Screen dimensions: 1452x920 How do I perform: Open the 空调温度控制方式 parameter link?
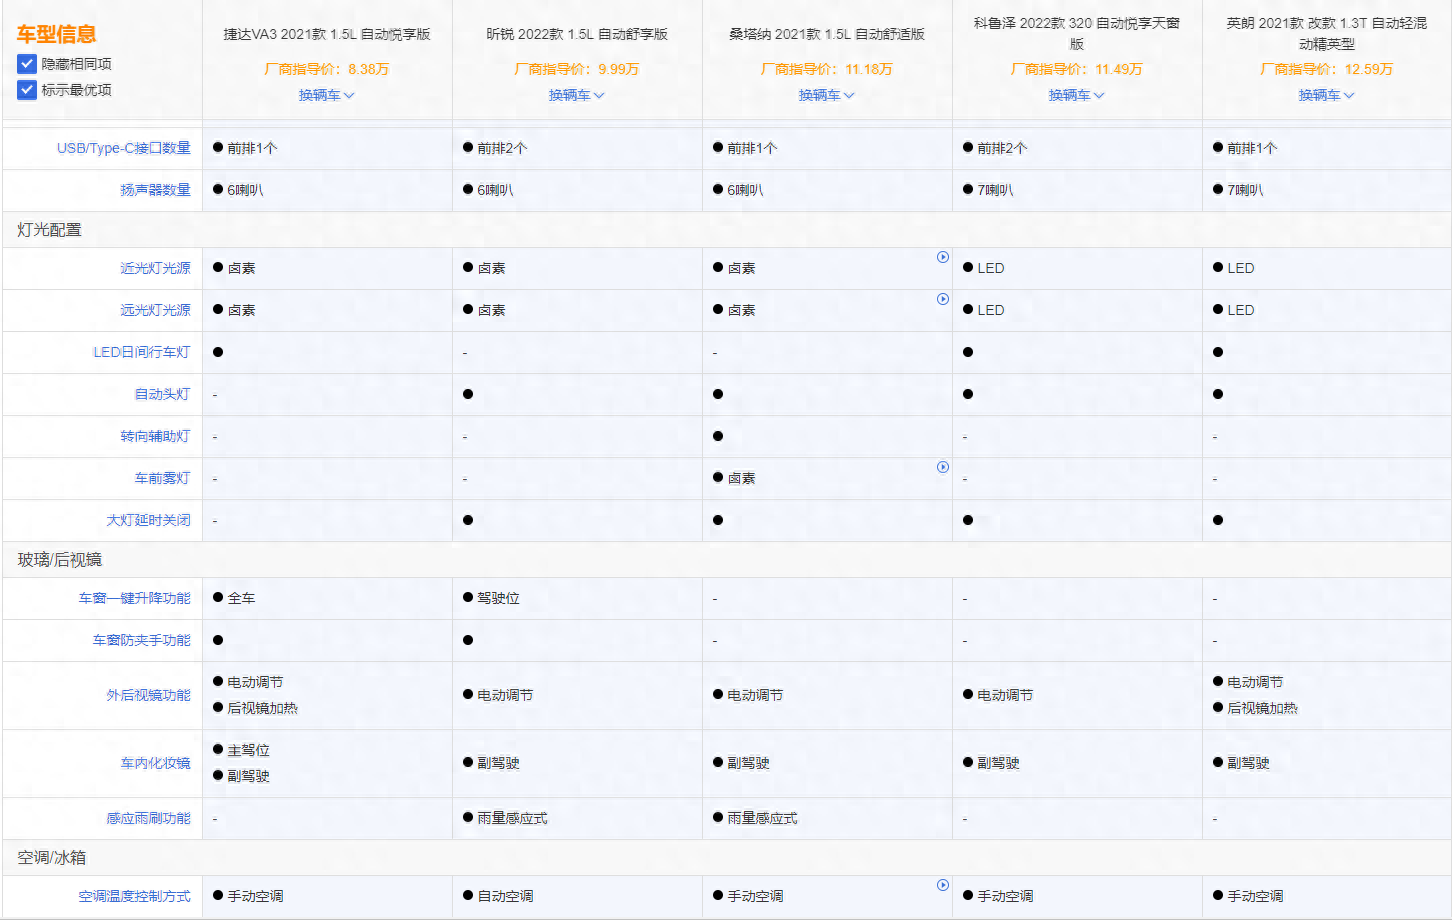point(134,896)
